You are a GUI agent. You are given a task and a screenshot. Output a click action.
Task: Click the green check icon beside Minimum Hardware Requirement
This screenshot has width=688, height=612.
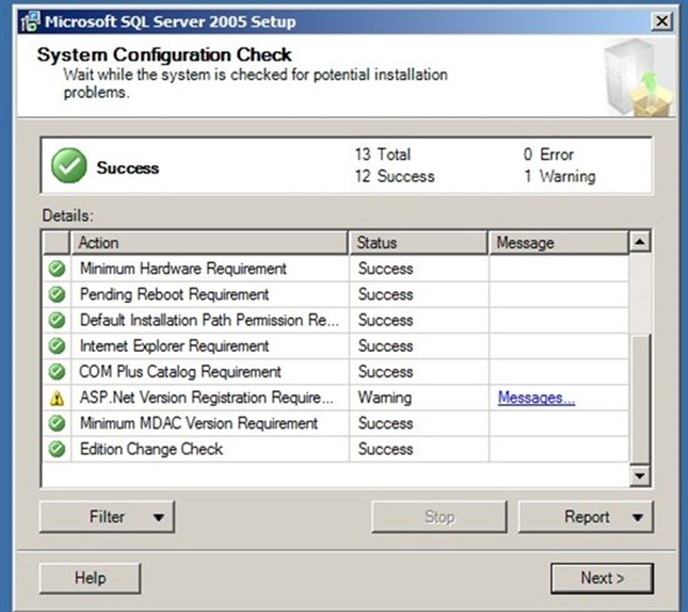[57, 268]
